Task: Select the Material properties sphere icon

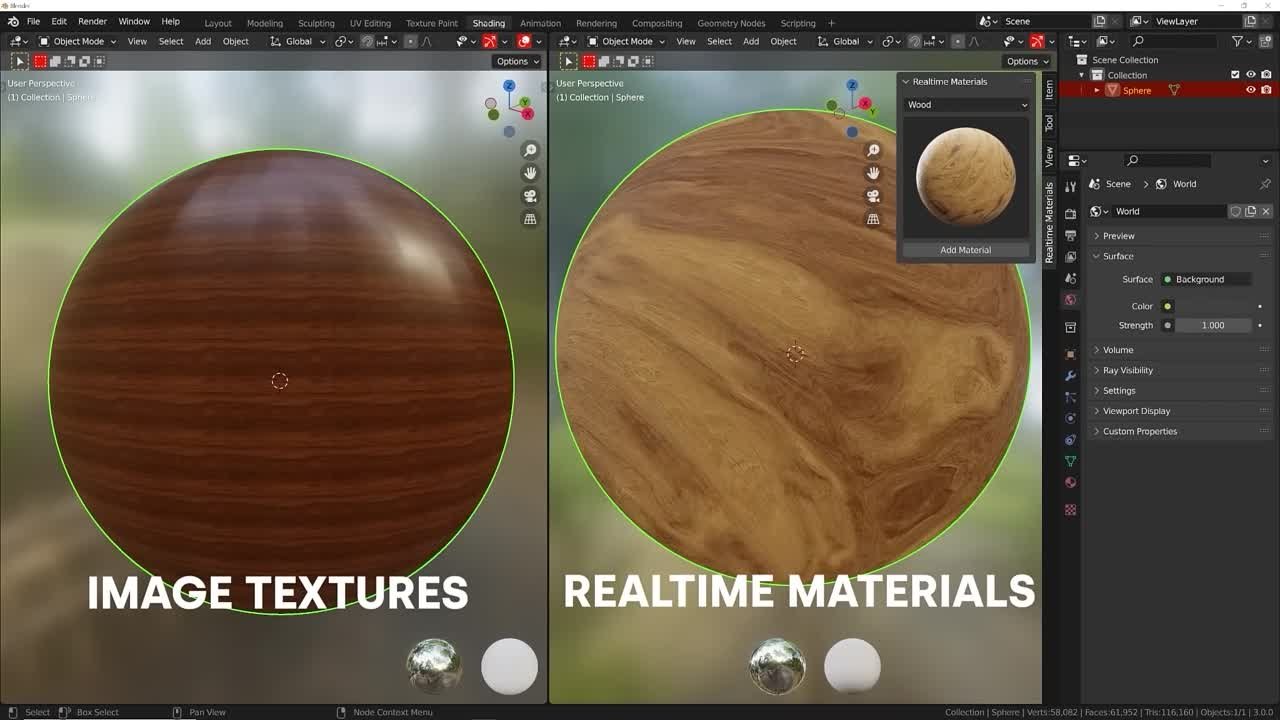Action: [x=1070, y=481]
